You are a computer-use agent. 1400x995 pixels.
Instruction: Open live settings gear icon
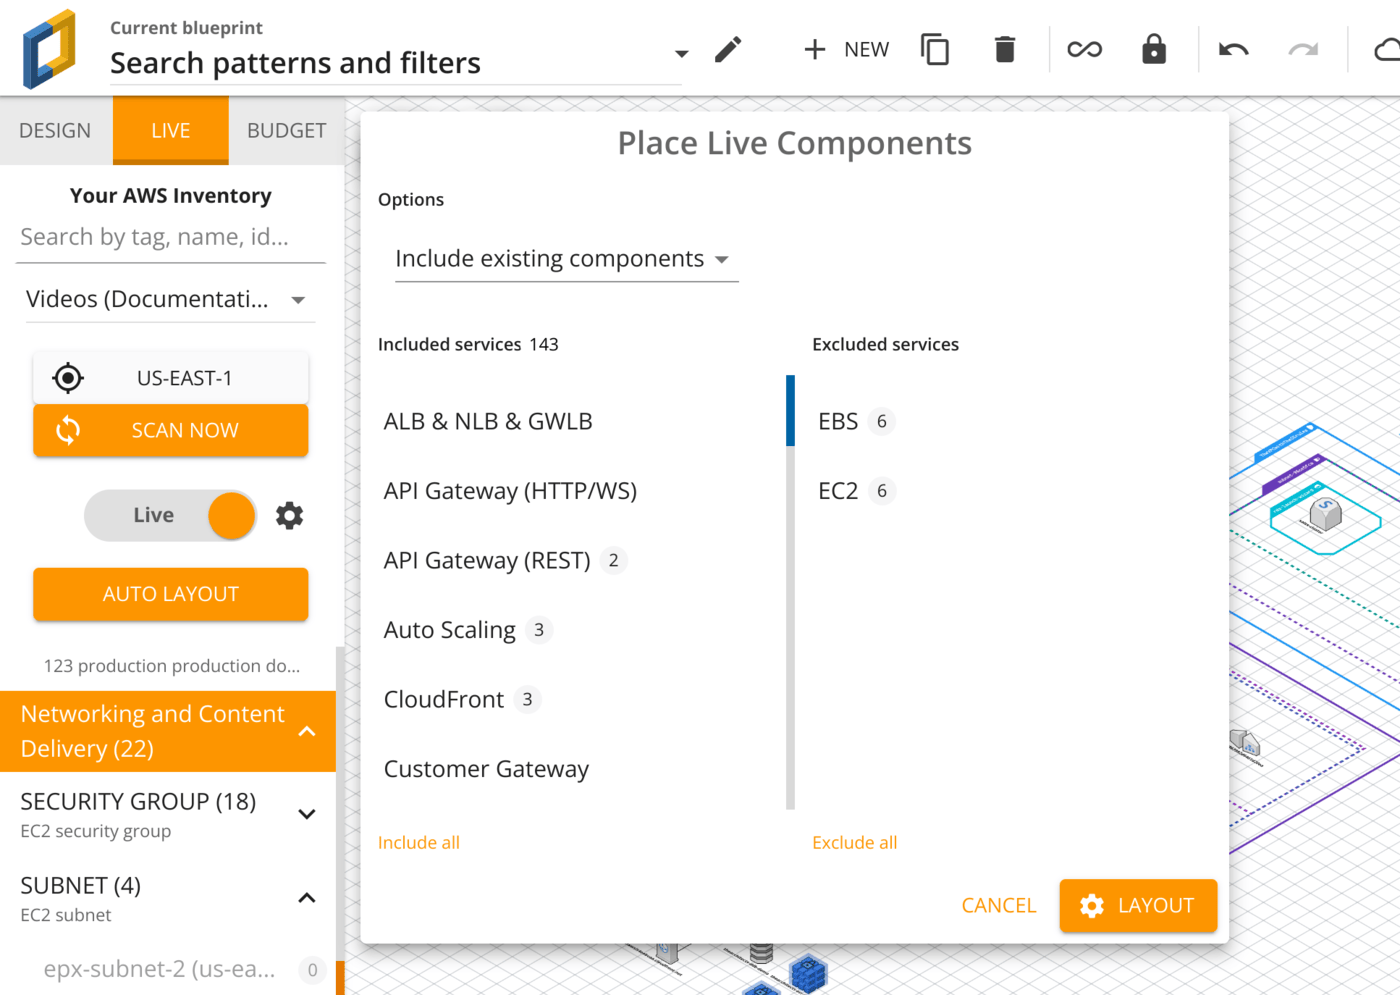click(x=290, y=515)
